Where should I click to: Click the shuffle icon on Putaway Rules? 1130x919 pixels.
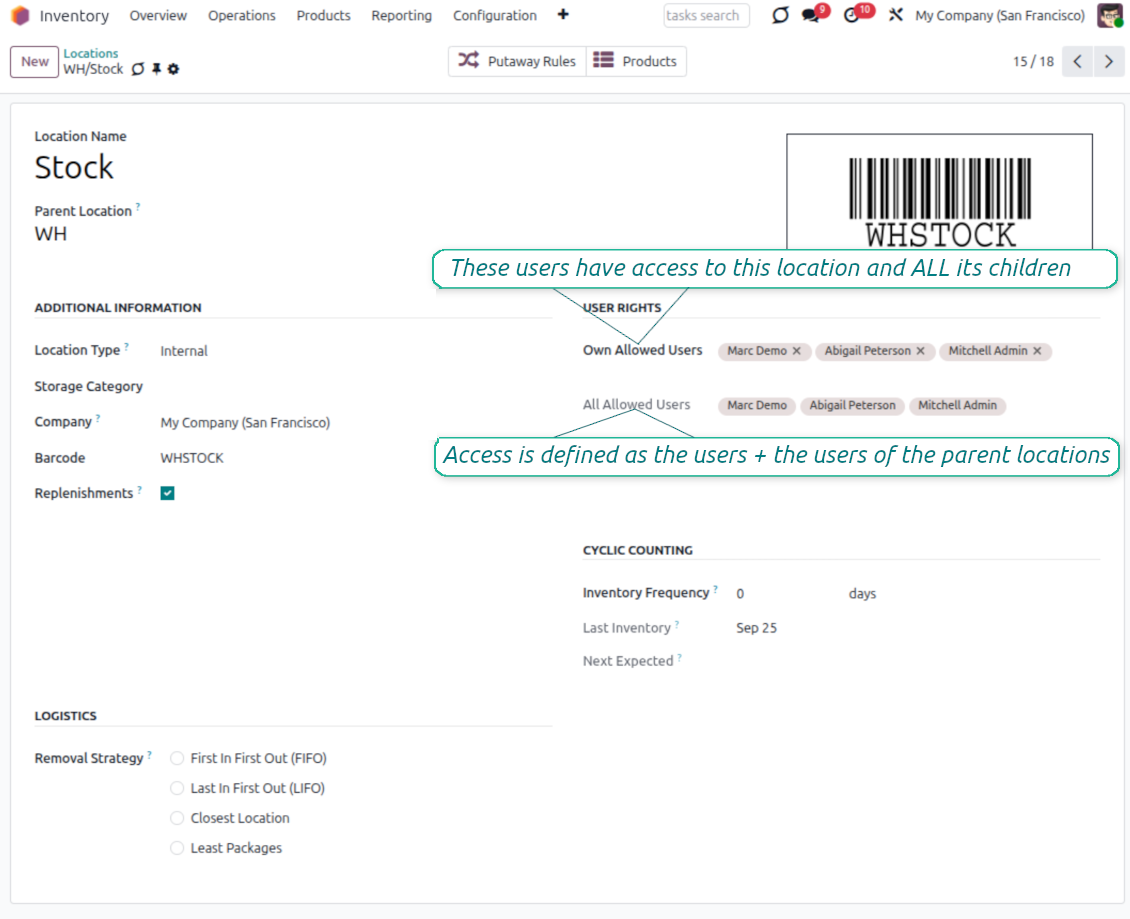467,61
